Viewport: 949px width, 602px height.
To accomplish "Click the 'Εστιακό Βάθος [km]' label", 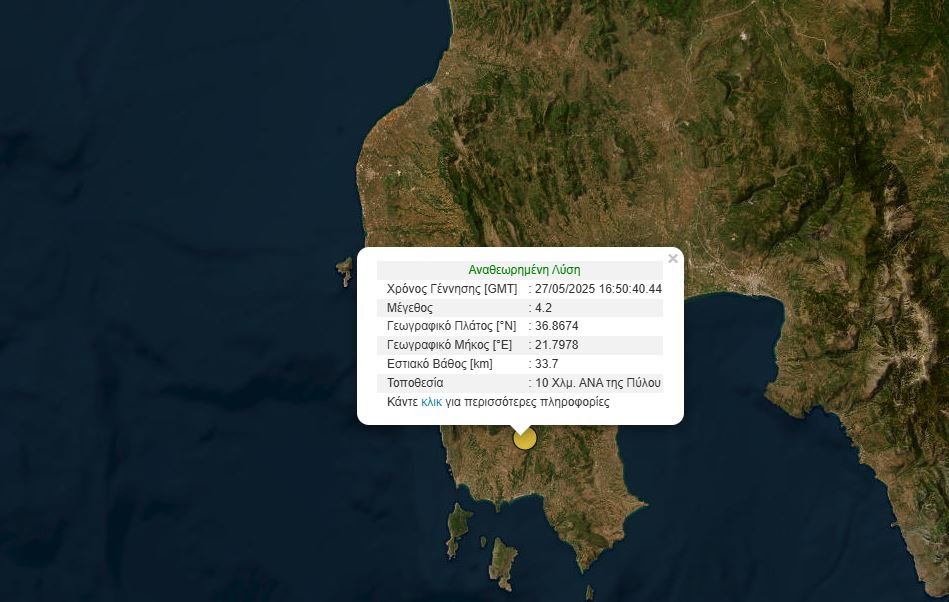I will point(439,364).
